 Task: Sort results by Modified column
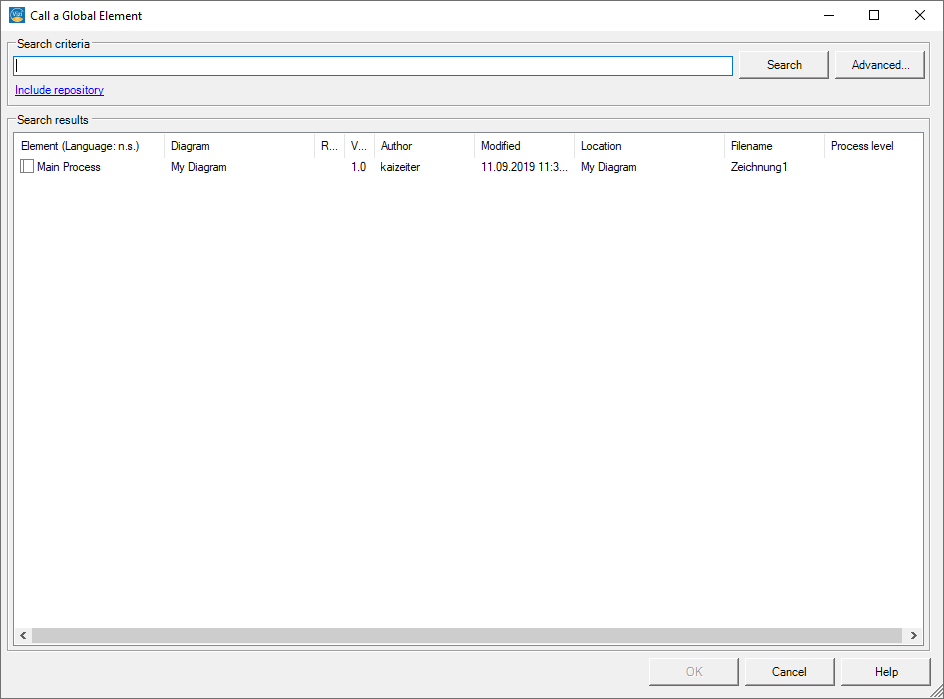point(523,146)
